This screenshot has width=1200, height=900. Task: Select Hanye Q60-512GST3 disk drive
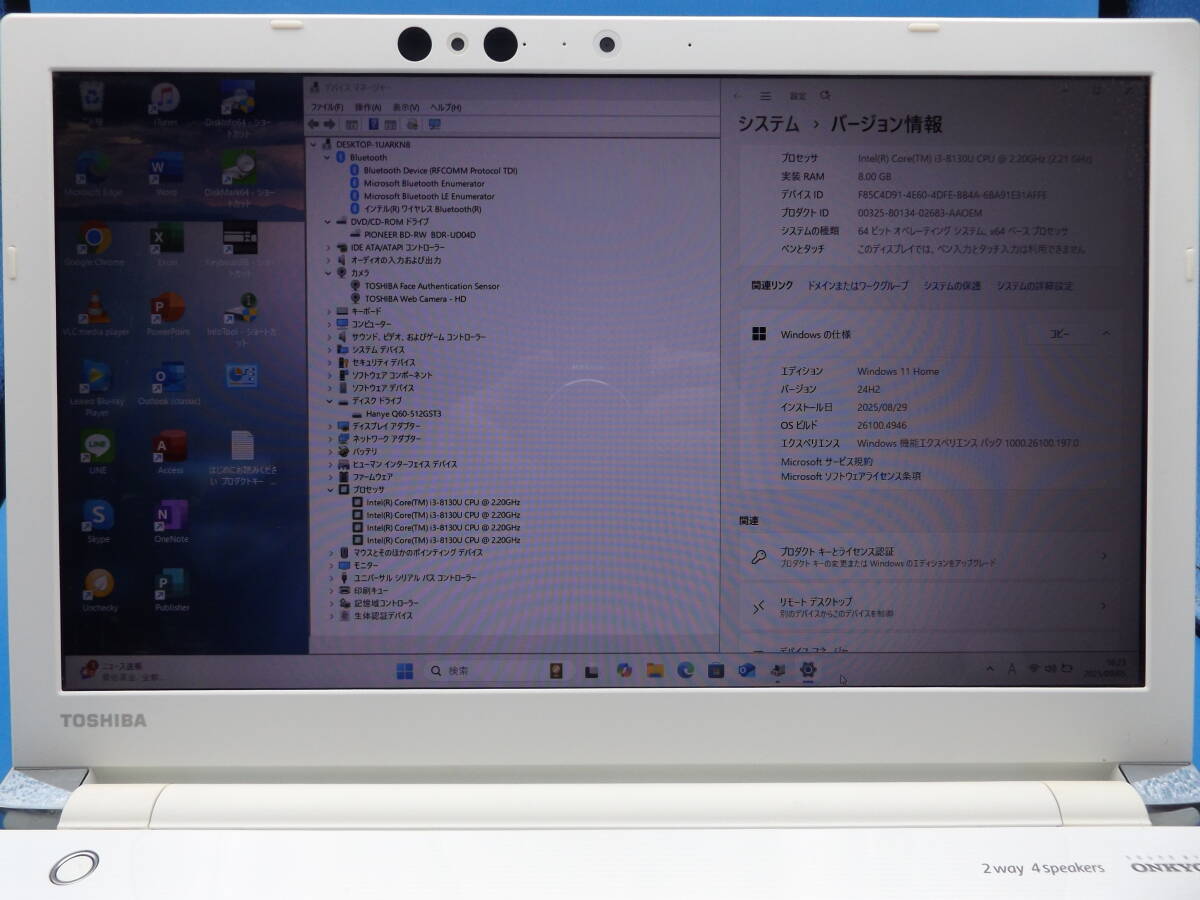[x=403, y=413]
